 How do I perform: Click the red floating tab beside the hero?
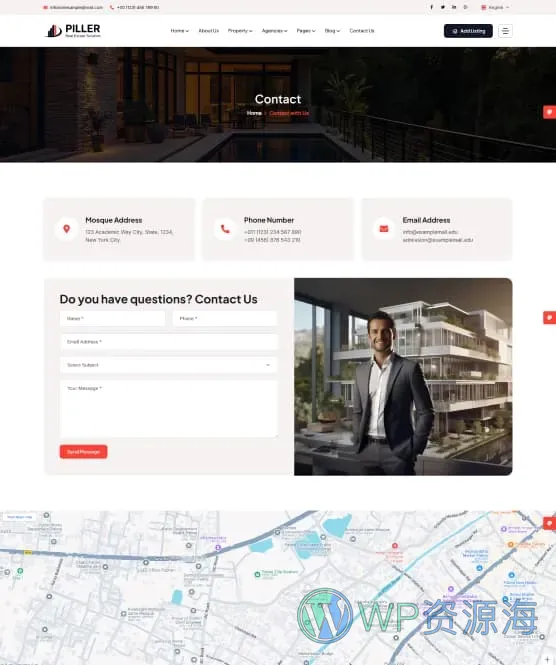549,112
